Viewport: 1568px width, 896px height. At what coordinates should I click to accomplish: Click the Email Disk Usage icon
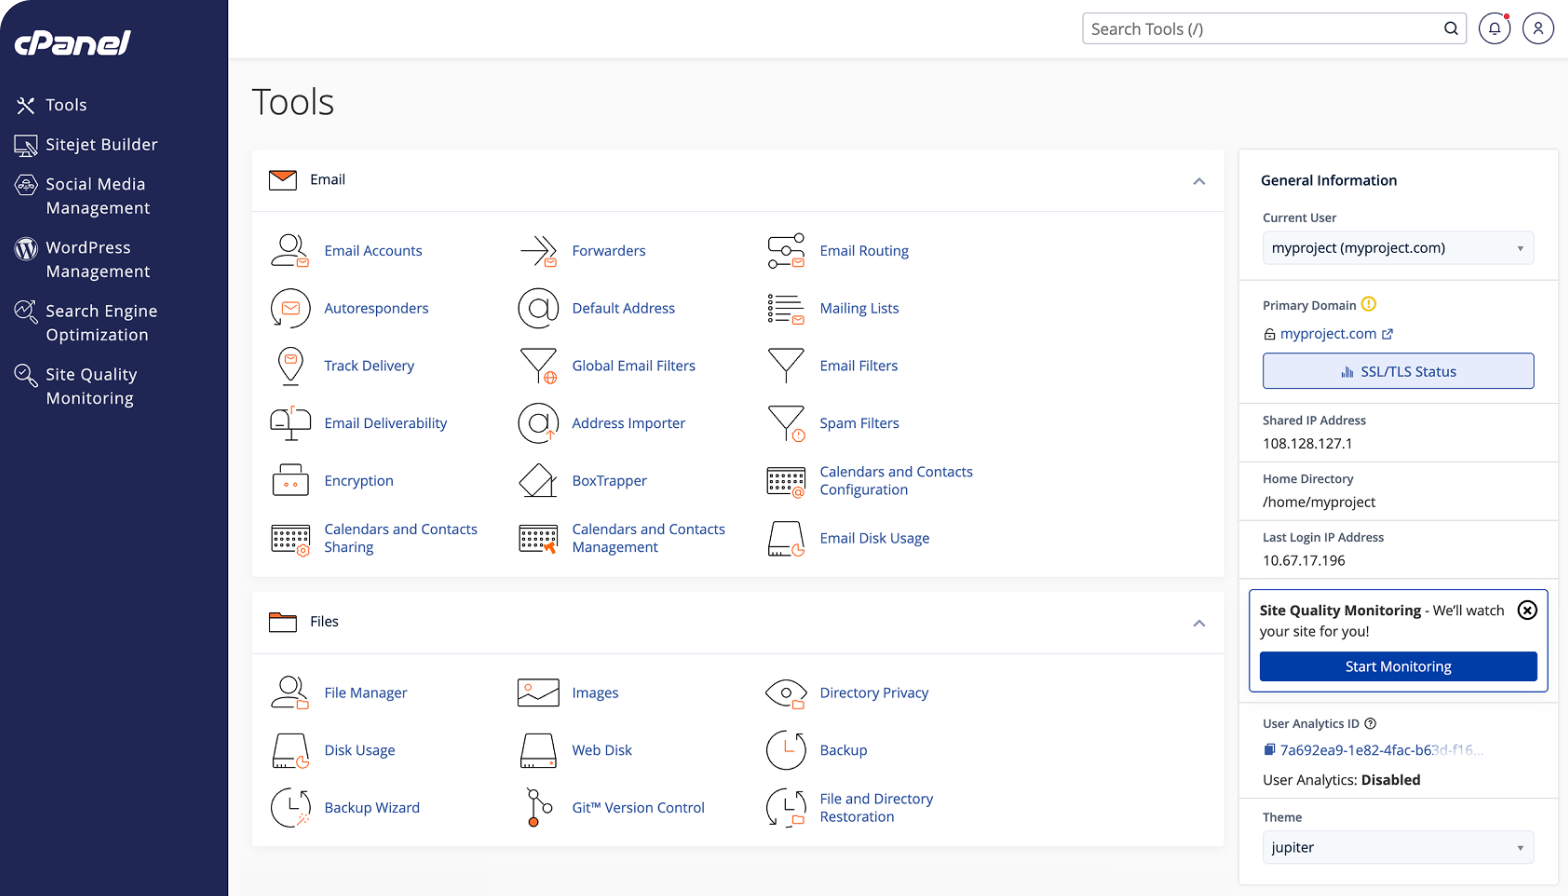click(x=786, y=538)
